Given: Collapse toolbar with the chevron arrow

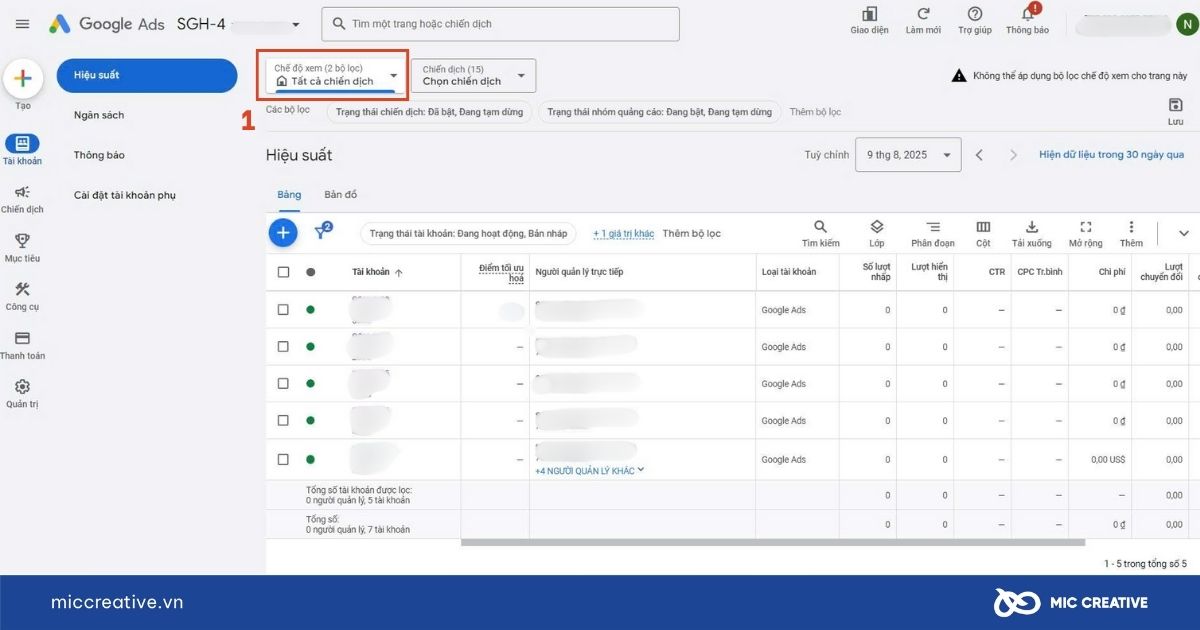Looking at the screenshot, I should click(x=1184, y=233).
